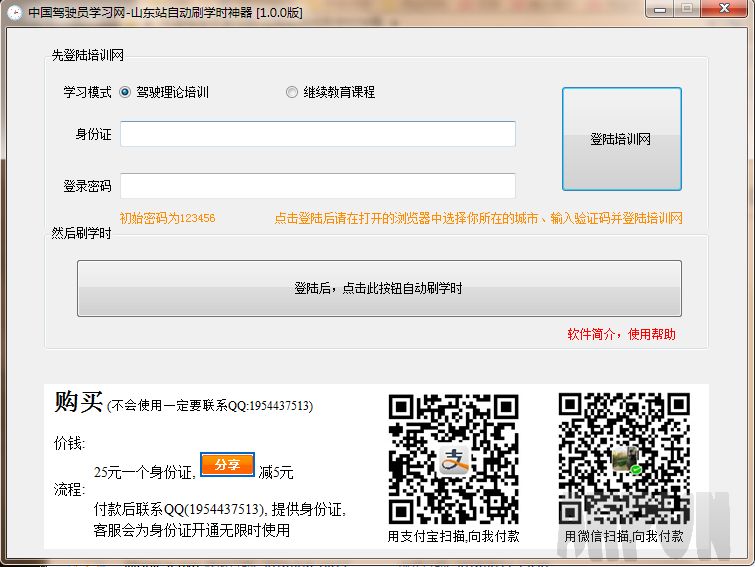Click the 25元一个身份证 price text
Screen dimensions: 755x567
[144, 472]
